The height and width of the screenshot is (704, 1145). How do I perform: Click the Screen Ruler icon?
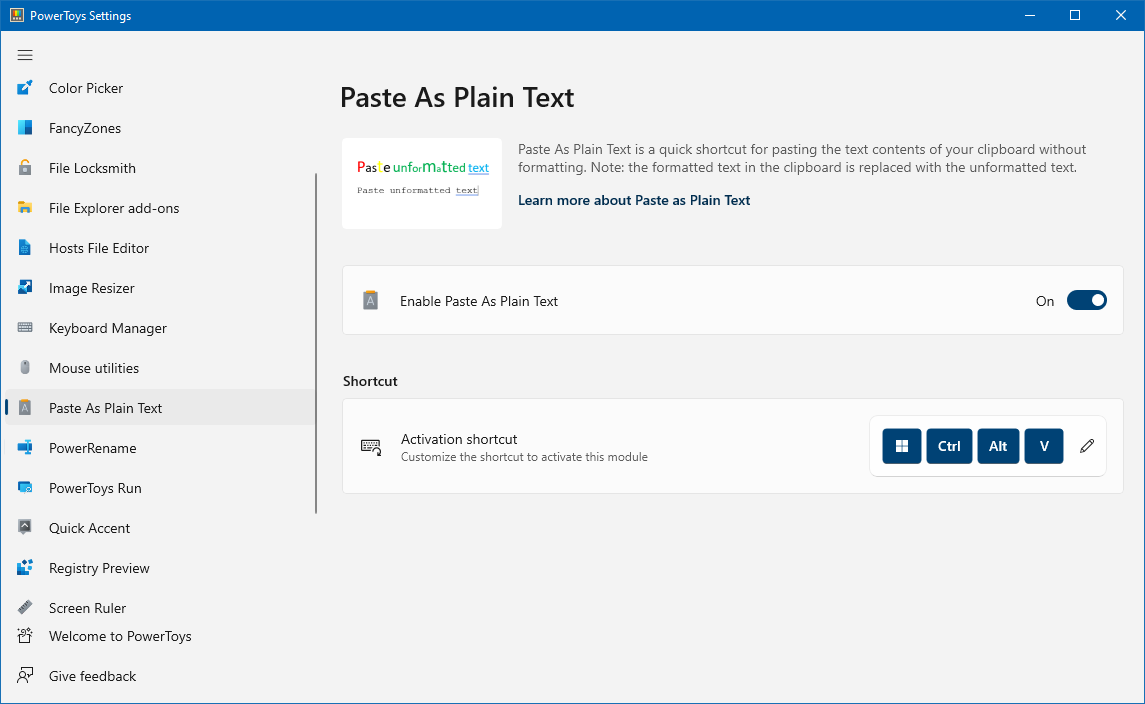point(25,608)
